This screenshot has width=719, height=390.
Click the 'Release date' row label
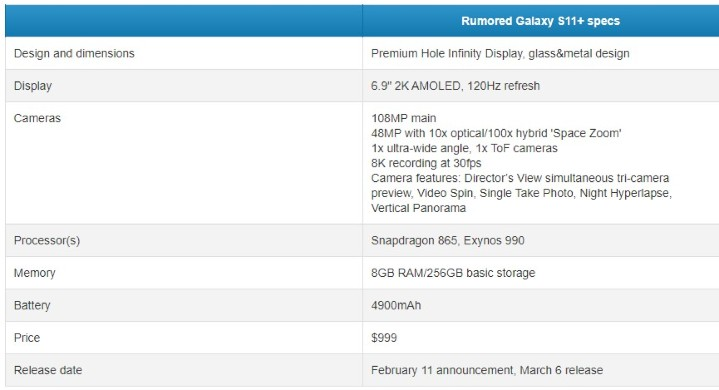pos(48,370)
